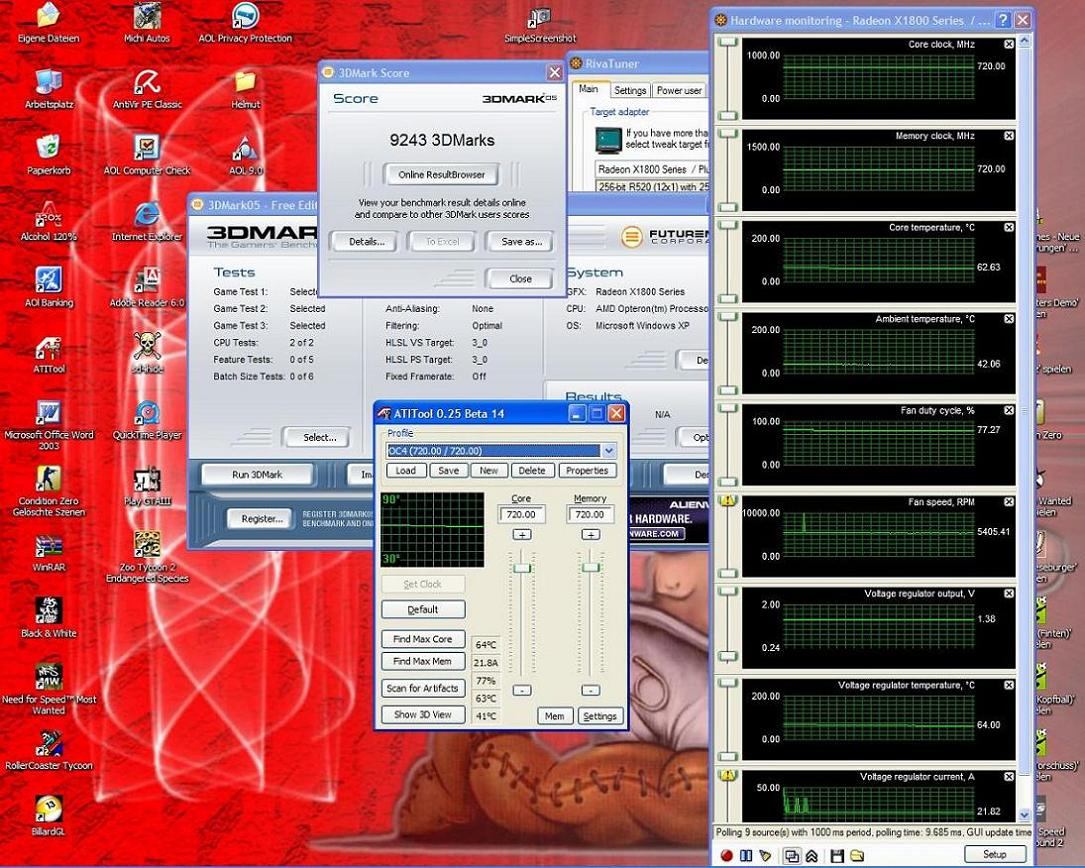Close the Core clock graph
This screenshot has width=1085, height=868.
1009,44
